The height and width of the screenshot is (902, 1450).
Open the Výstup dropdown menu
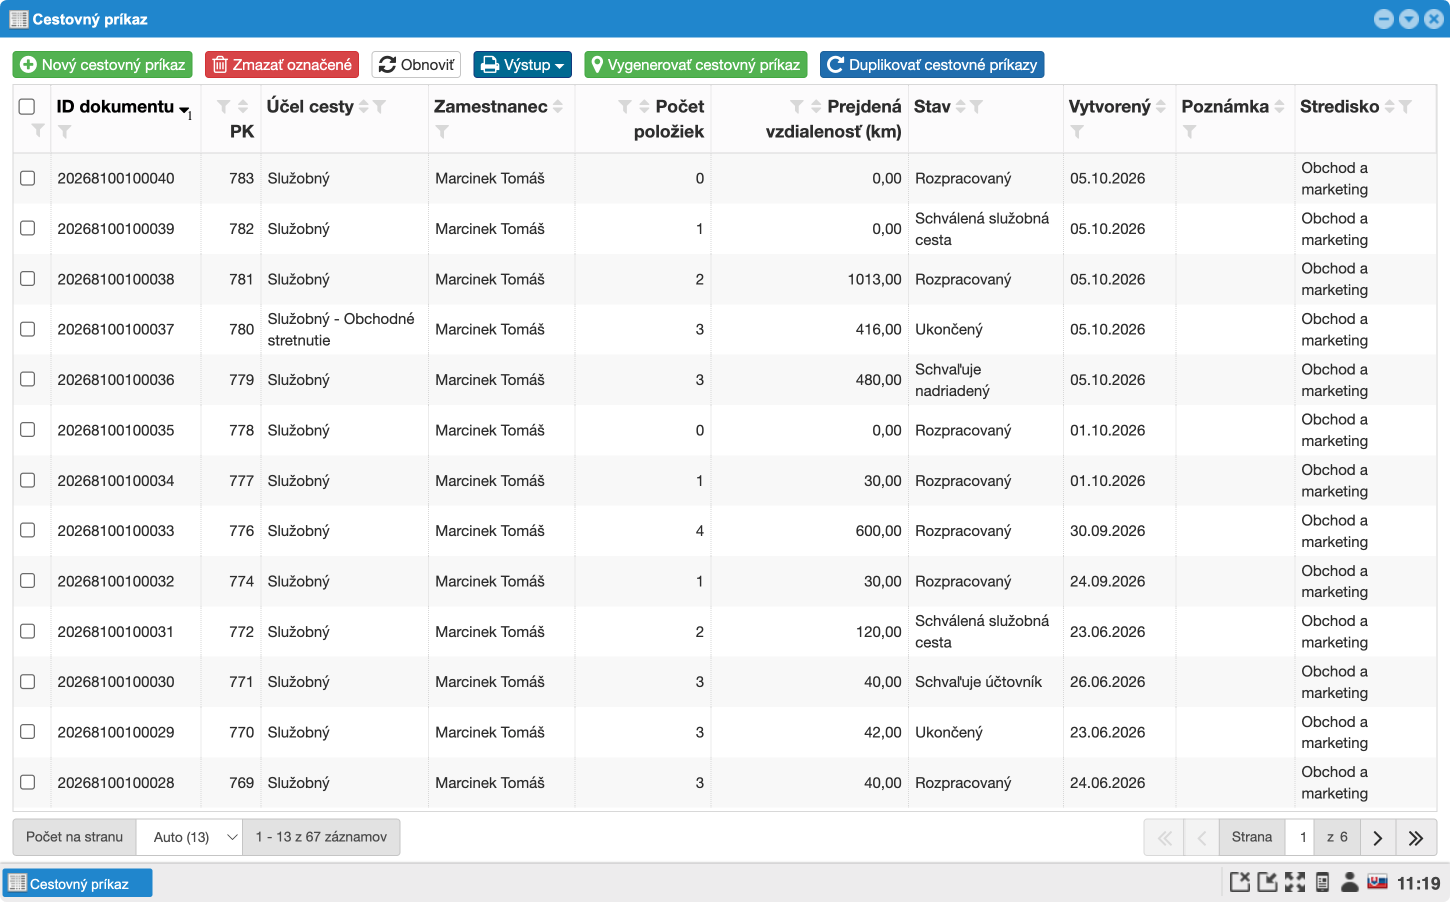(x=522, y=65)
